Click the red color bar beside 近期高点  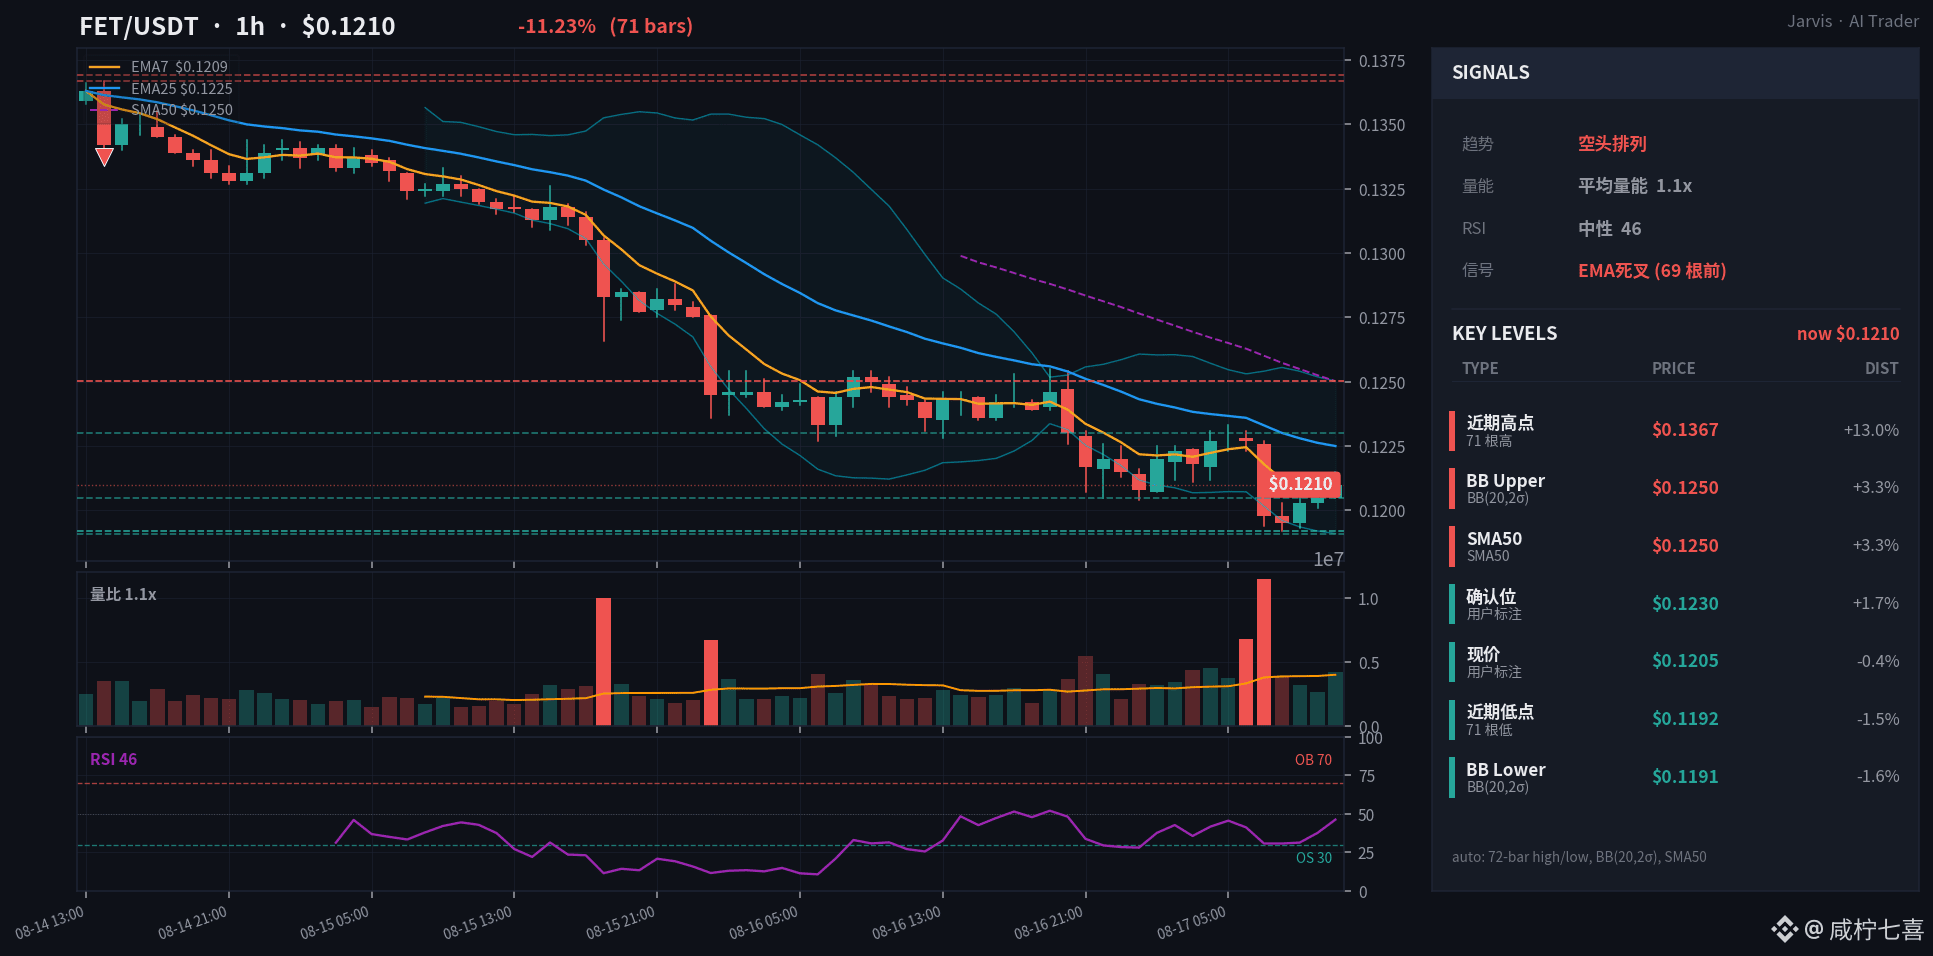tap(1452, 430)
